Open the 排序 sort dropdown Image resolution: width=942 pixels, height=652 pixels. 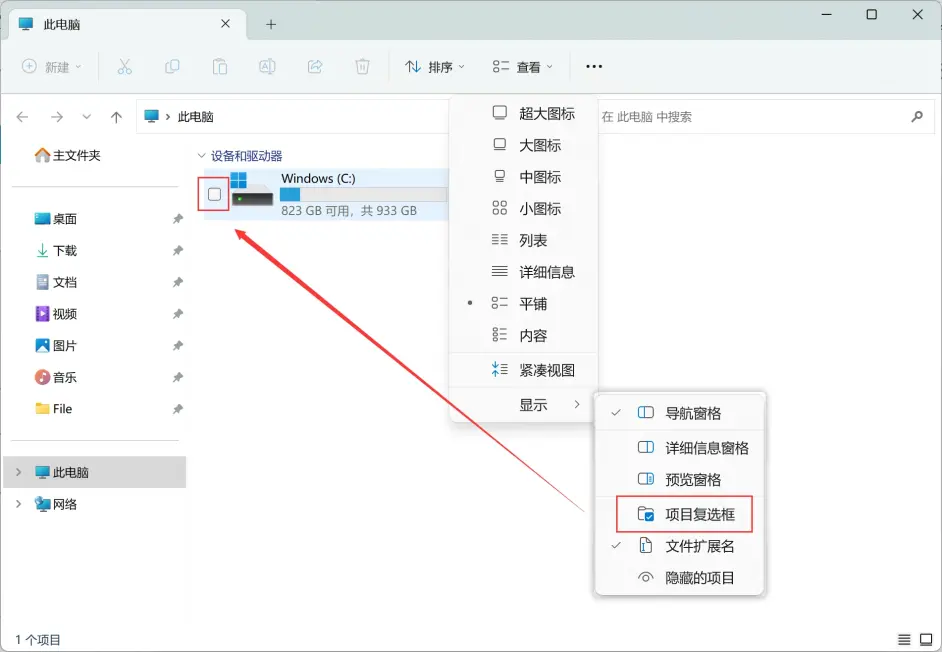pos(435,67)
